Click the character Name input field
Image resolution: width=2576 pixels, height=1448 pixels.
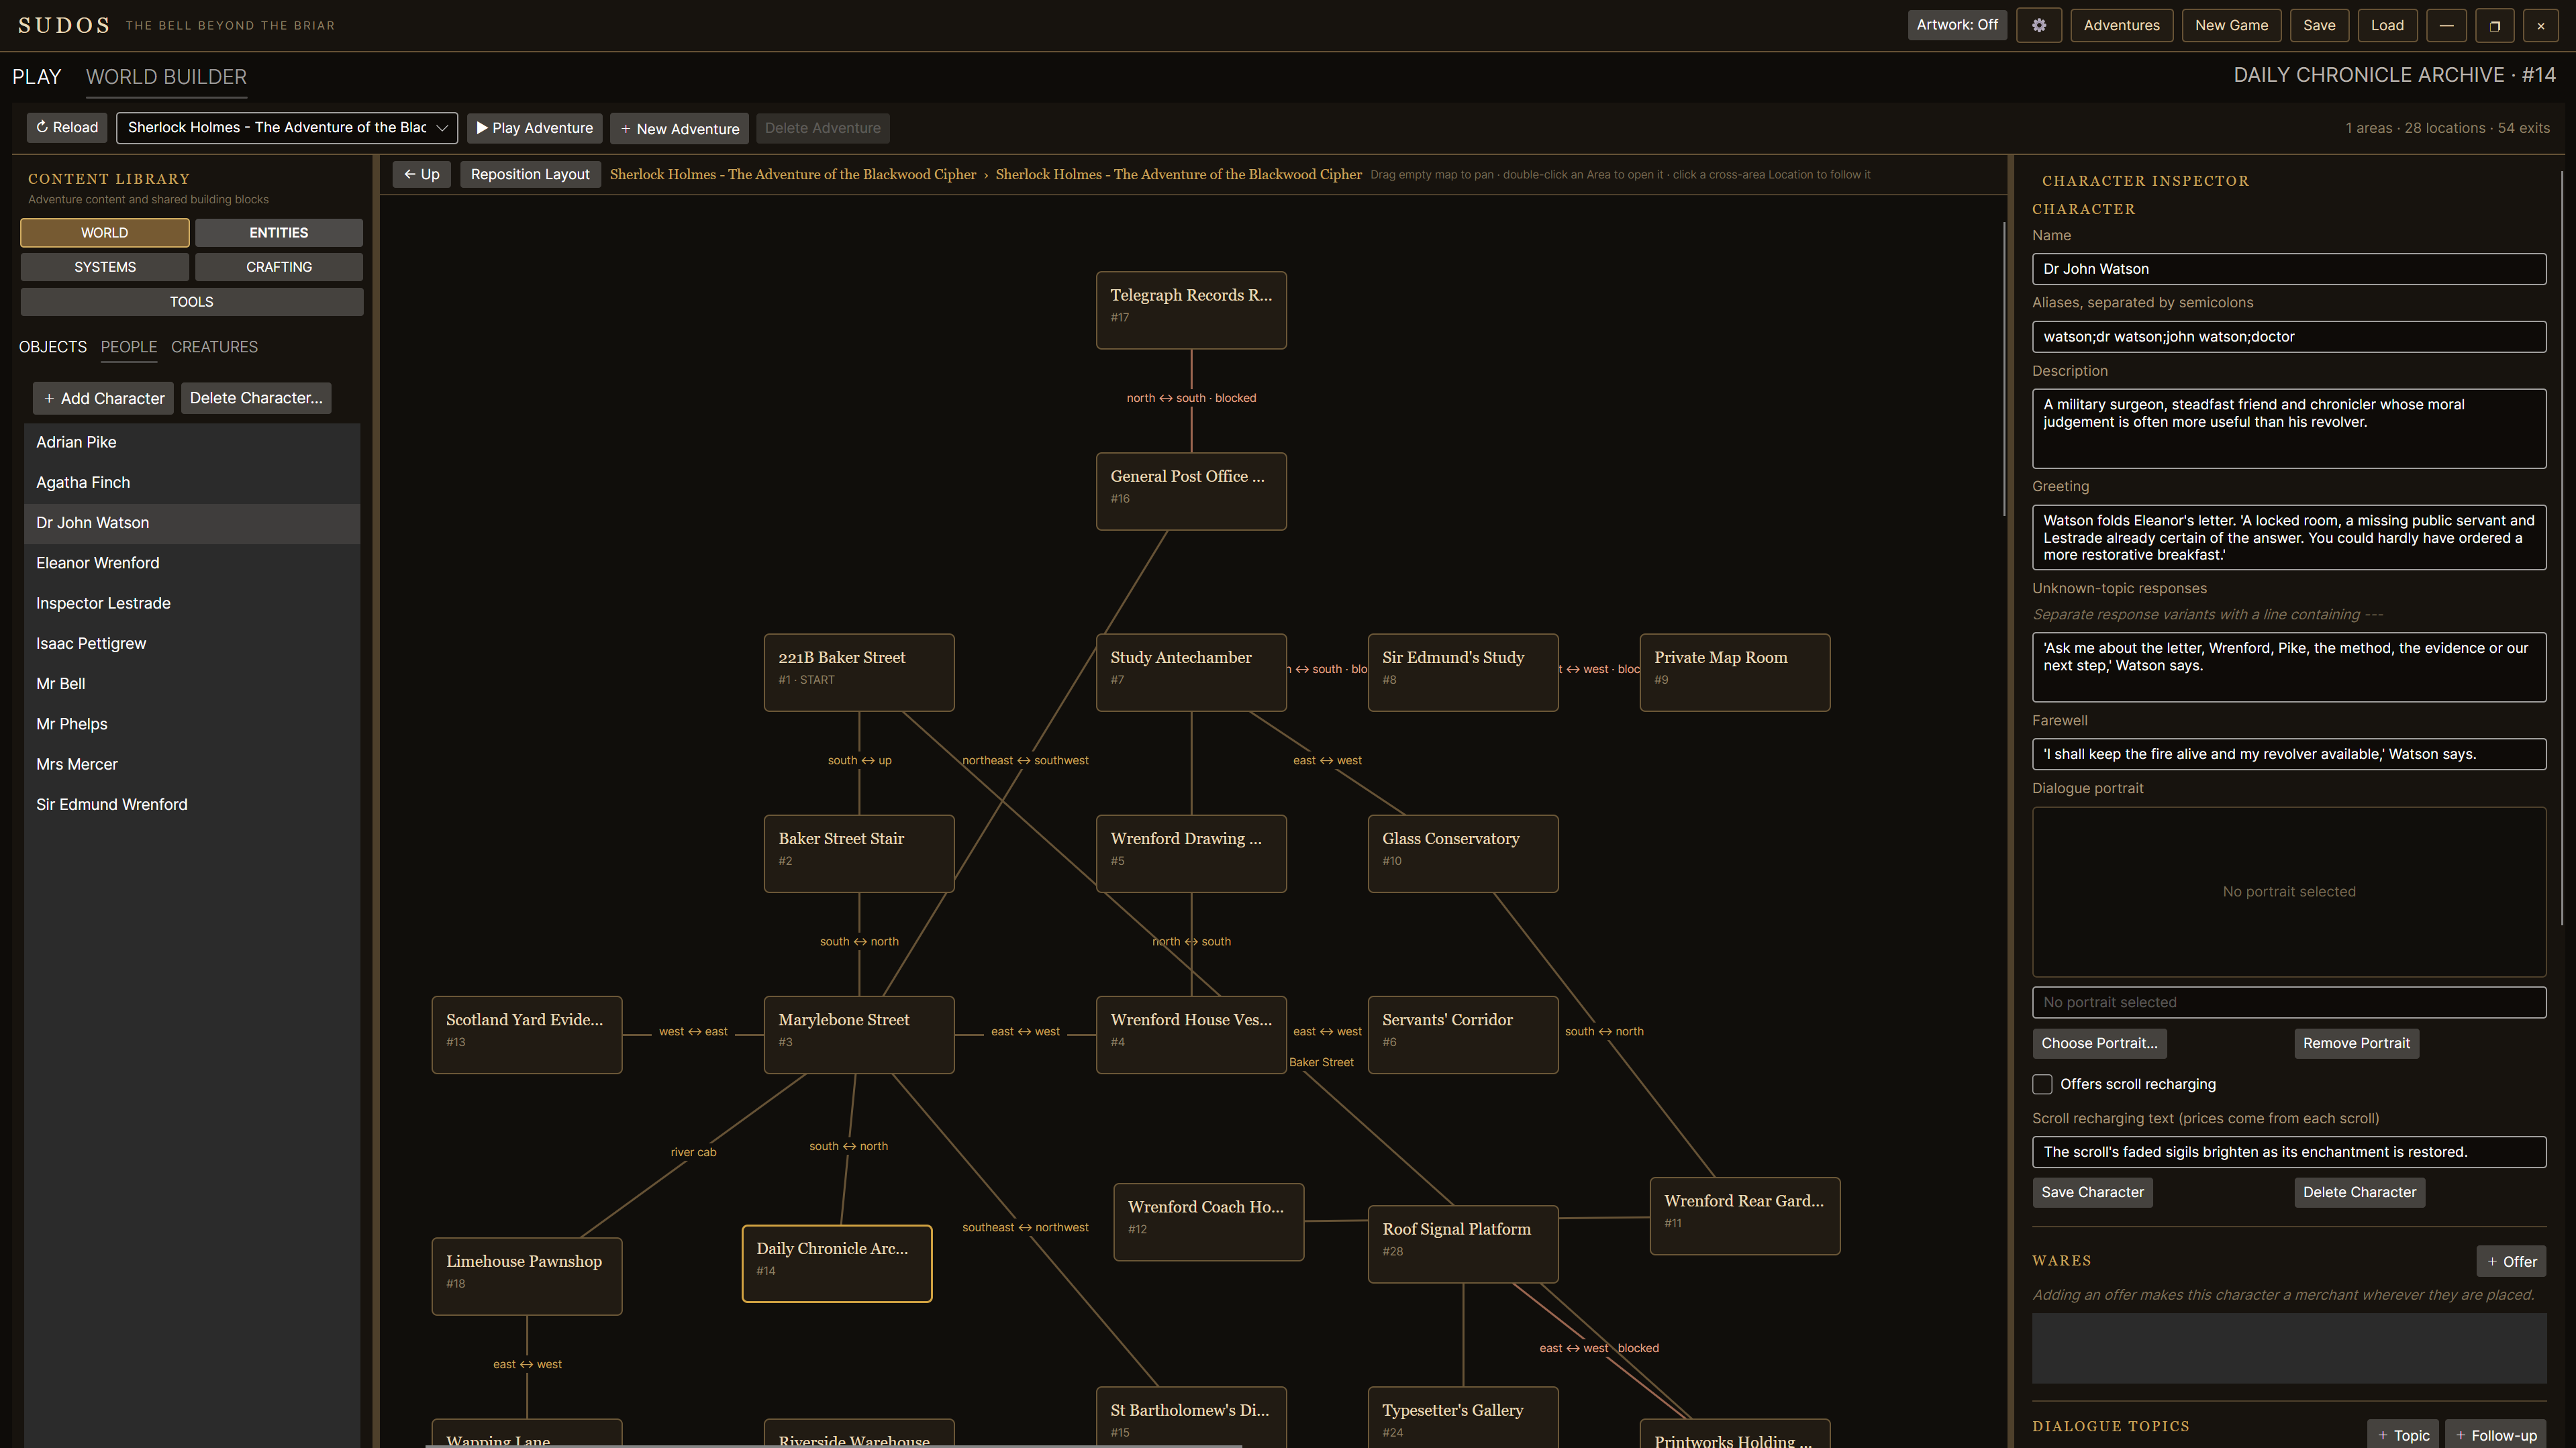click(2289, 268)
